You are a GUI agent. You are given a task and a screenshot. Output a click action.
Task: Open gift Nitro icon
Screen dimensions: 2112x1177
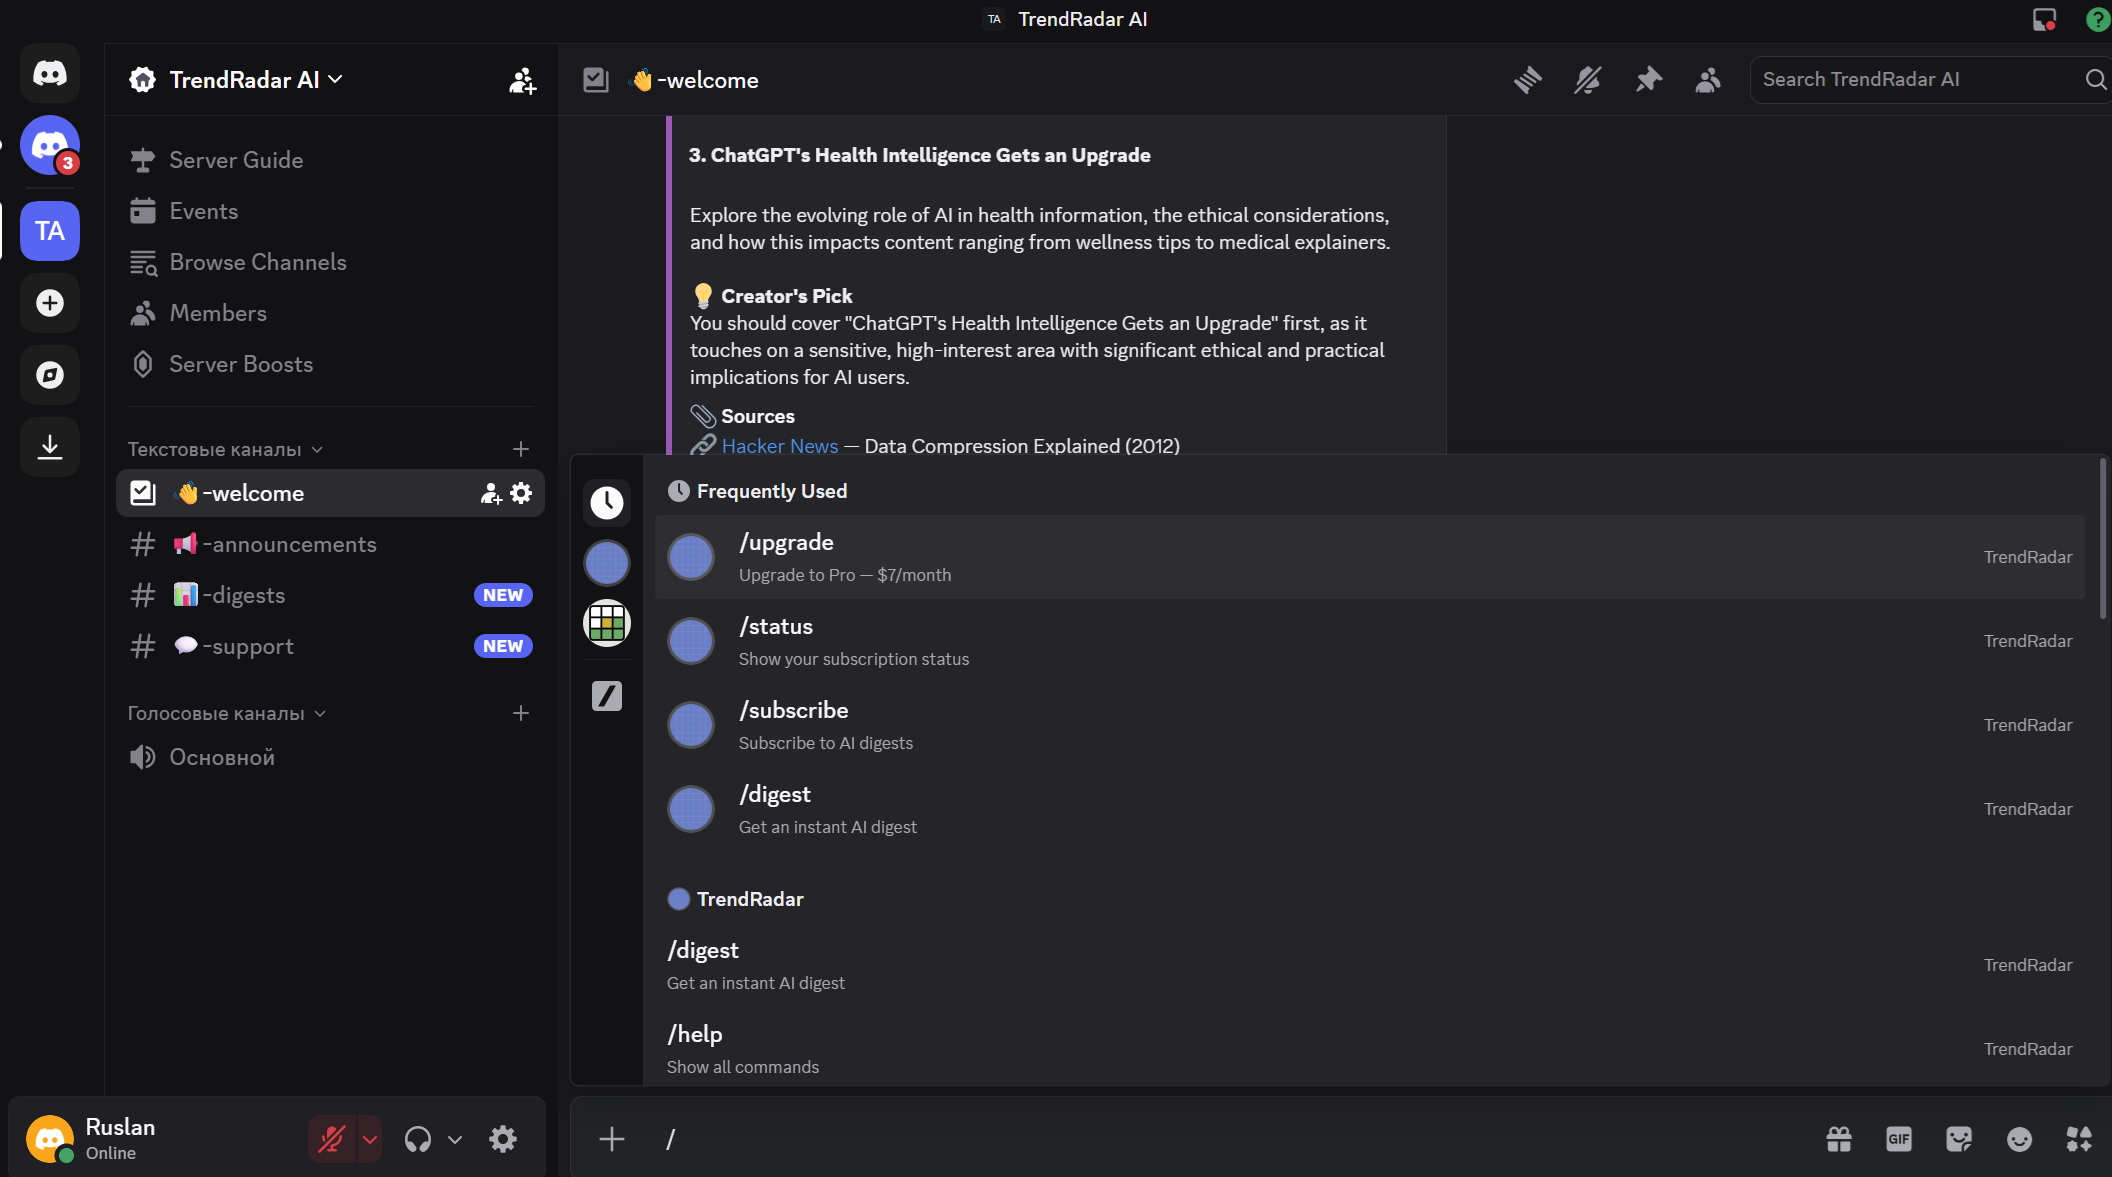[x=1838, y=1139]
